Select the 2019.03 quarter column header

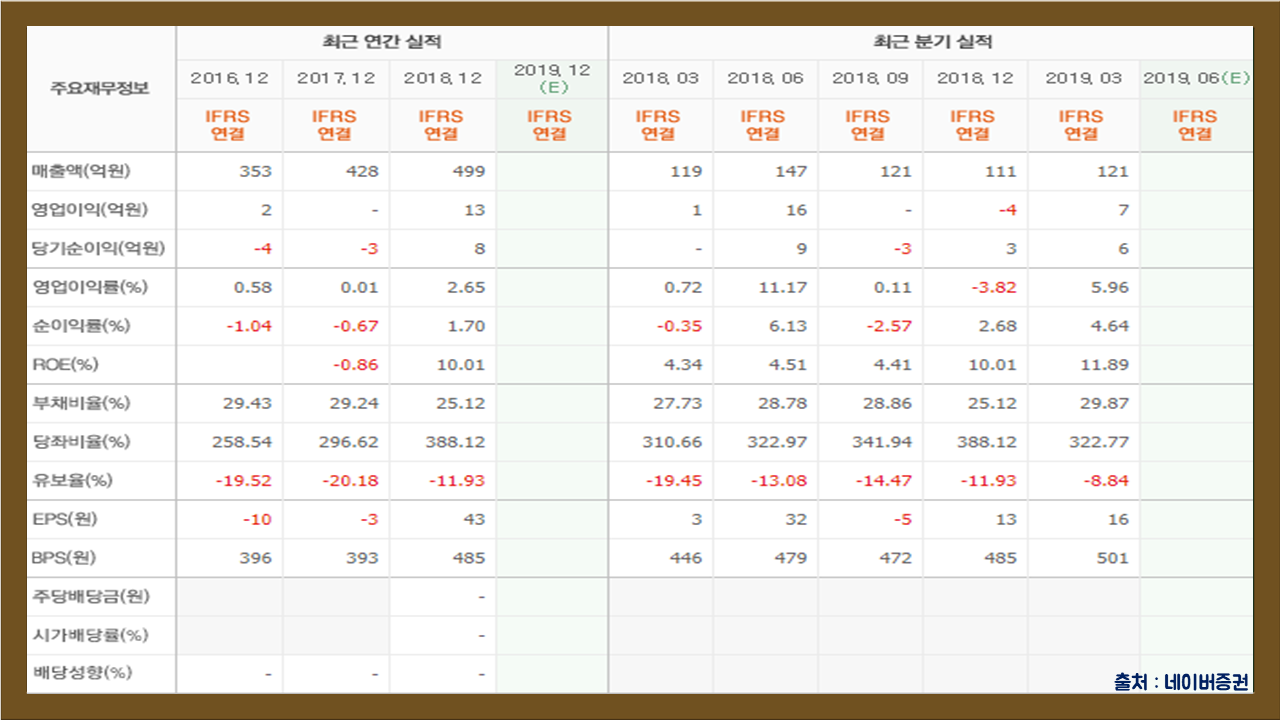pos(1083,78)
